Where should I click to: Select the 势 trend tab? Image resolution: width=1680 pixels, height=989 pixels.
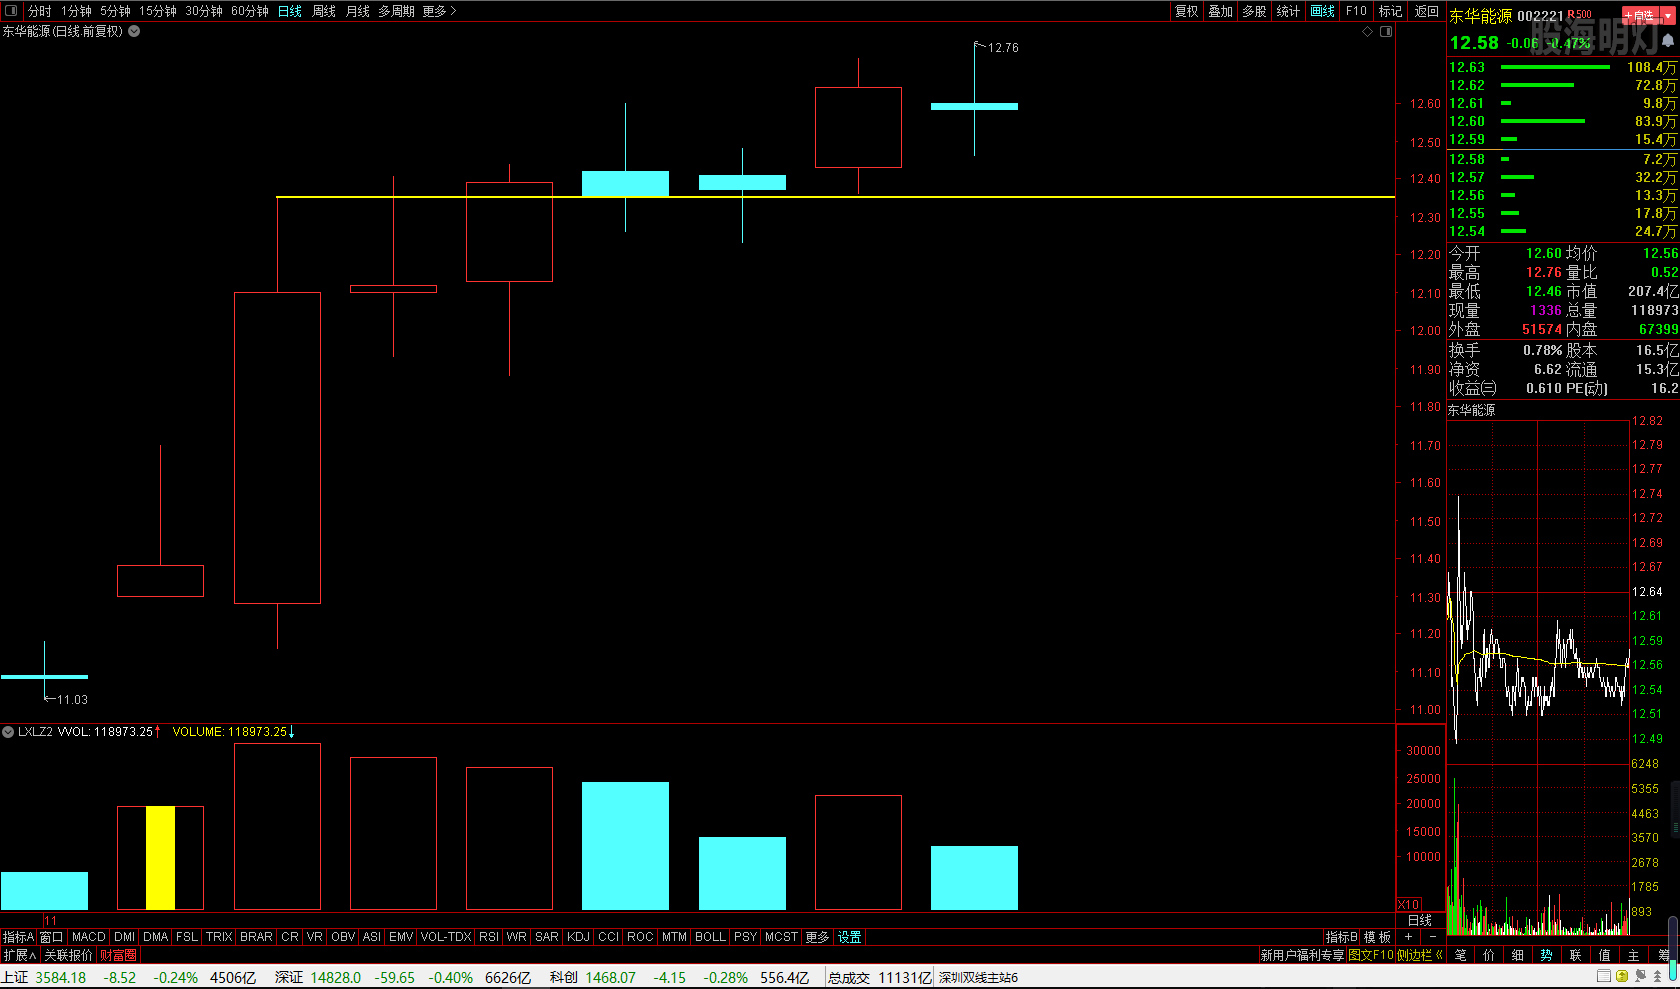(1547, 956)
